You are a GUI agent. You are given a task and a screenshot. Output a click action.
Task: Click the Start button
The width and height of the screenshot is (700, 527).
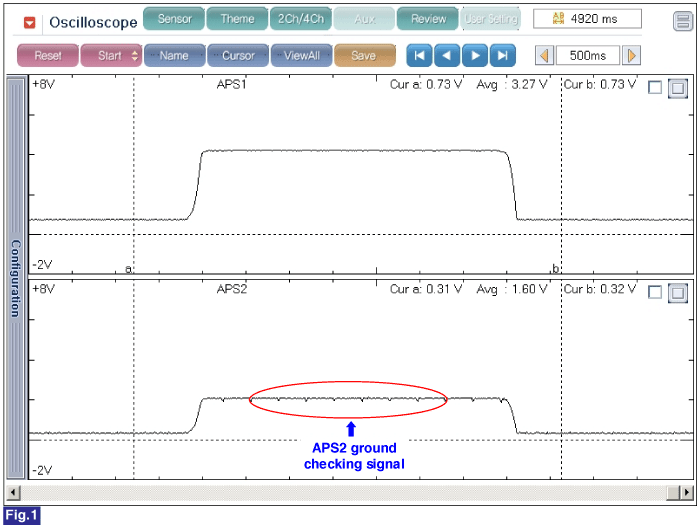(x=111, y=55)
